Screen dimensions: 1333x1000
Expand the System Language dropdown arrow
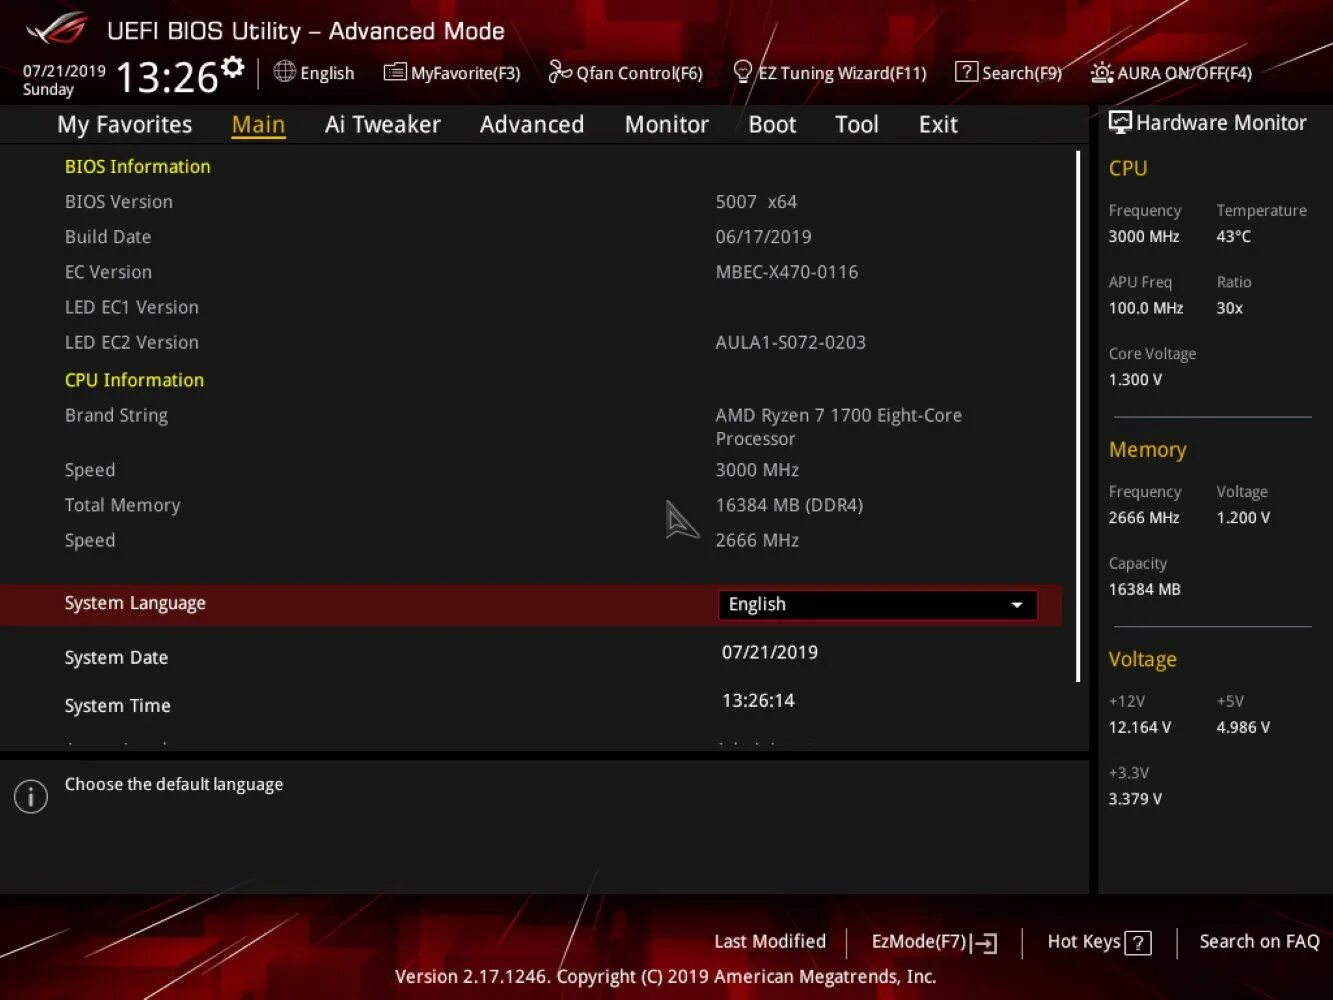tap(1017, 605)
